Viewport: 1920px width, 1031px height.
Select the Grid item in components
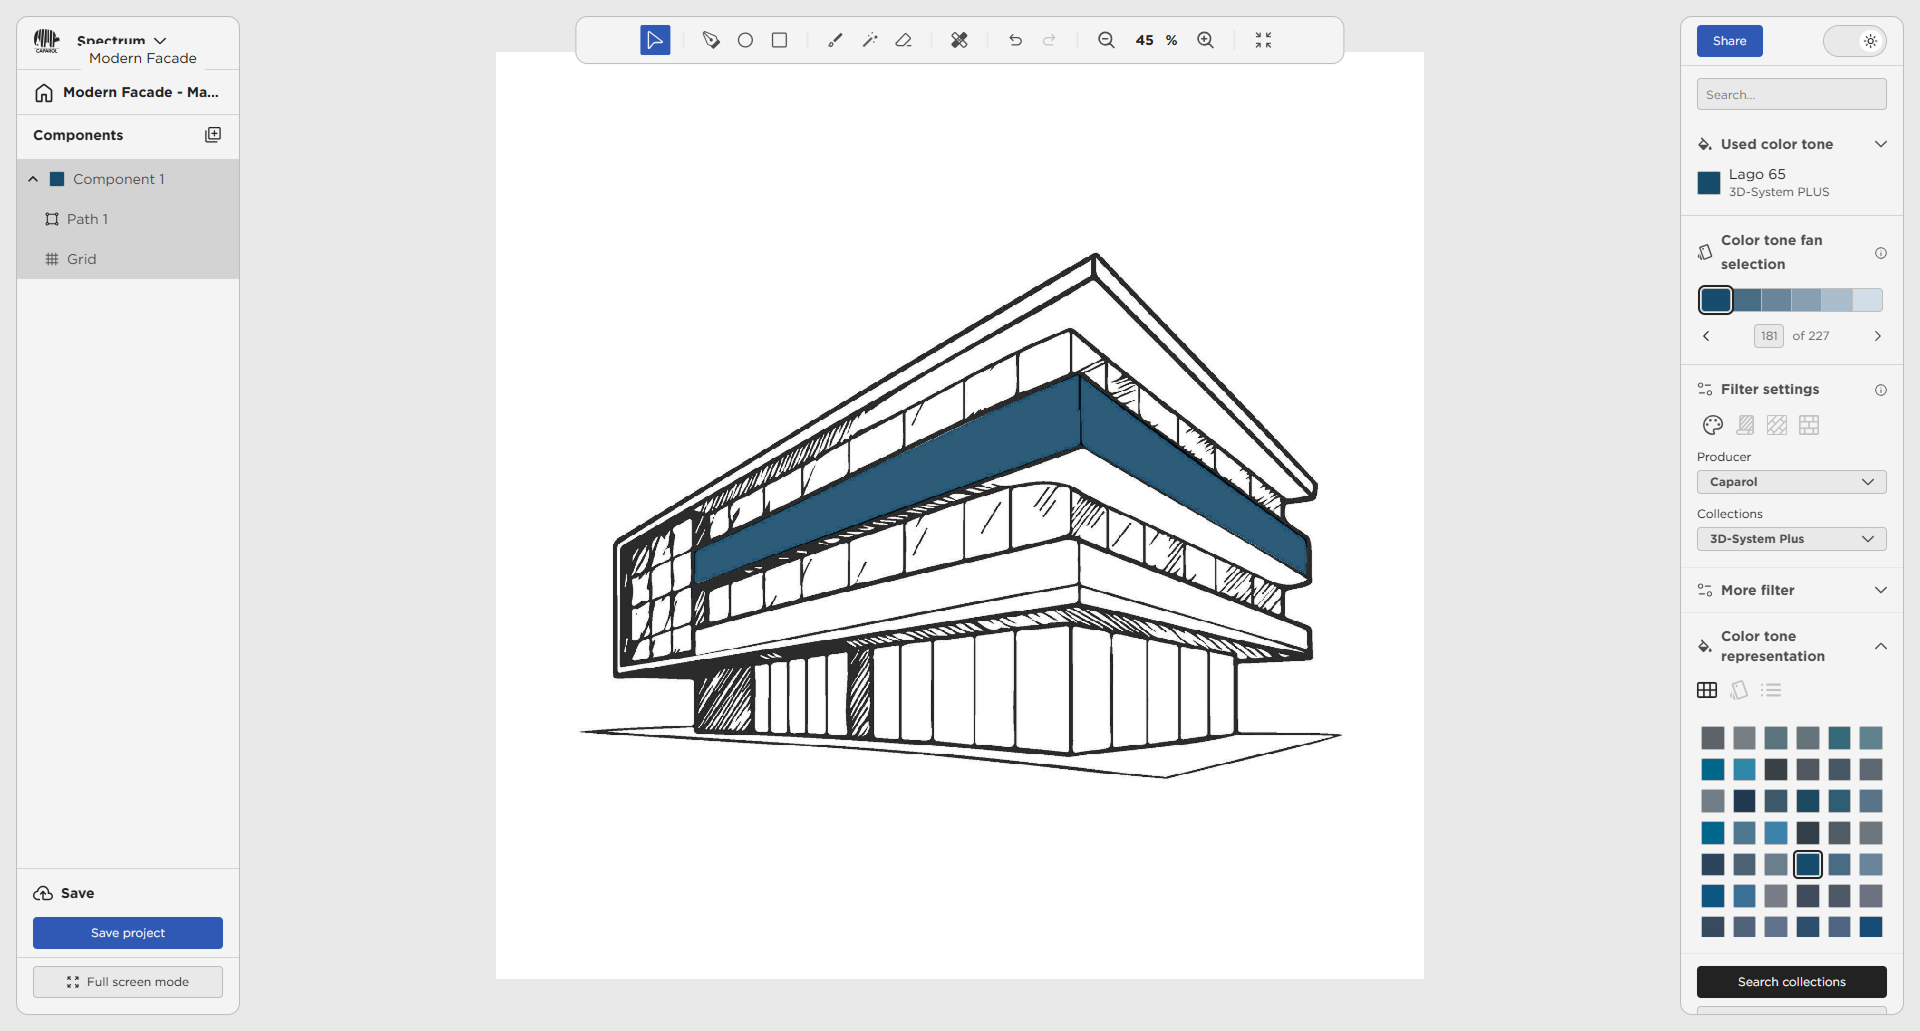(81, 259)
